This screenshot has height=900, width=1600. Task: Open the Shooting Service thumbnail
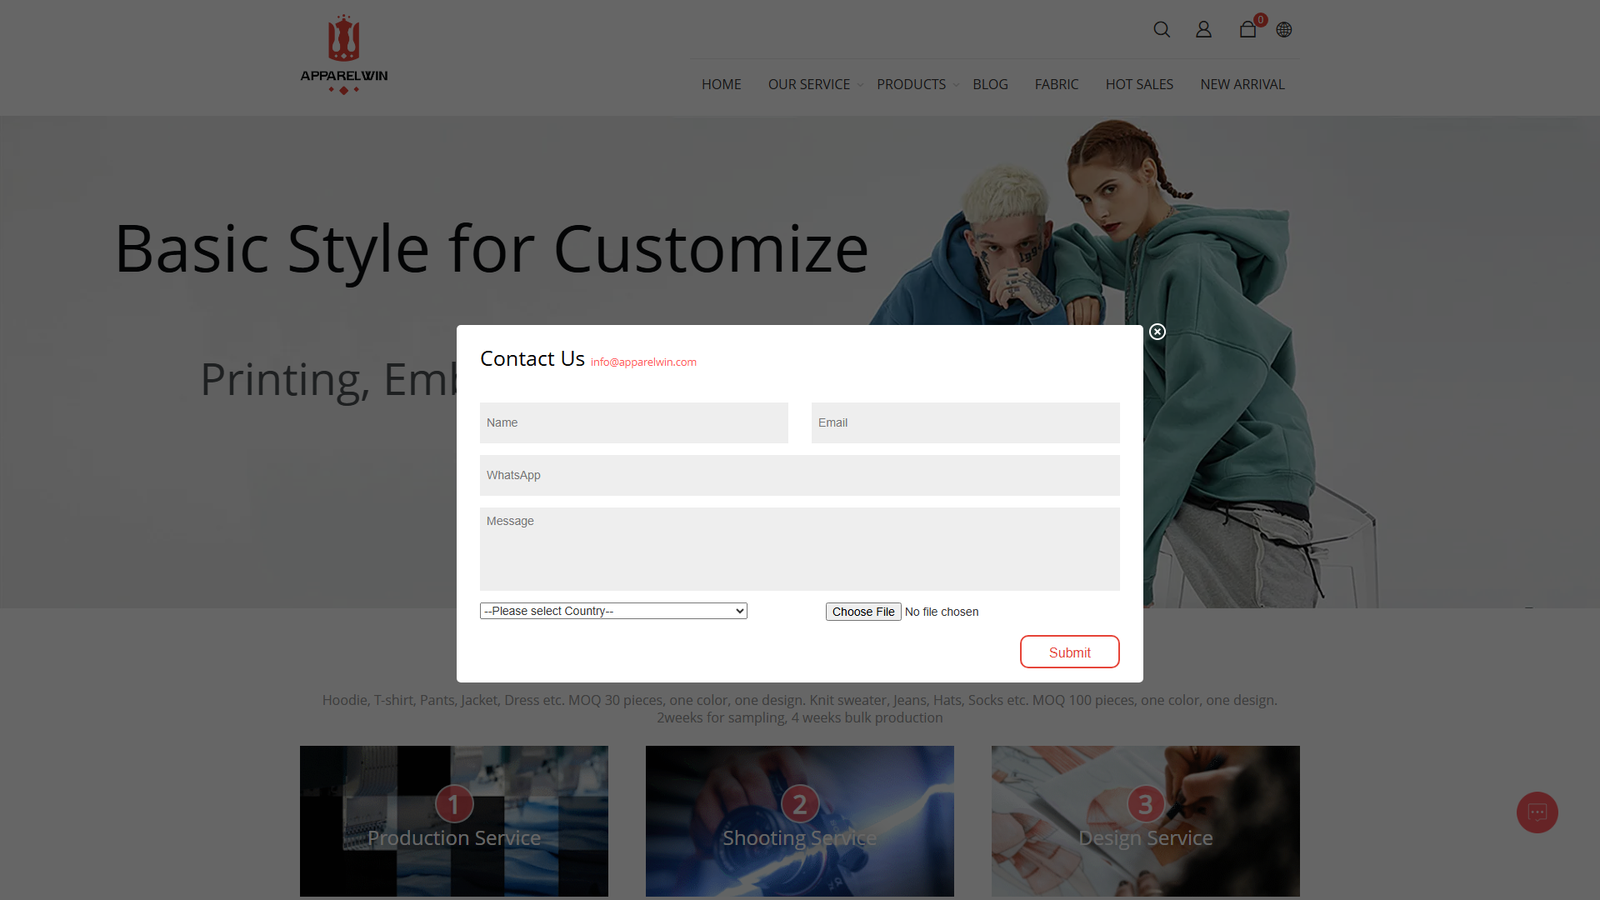click(799, 821)
